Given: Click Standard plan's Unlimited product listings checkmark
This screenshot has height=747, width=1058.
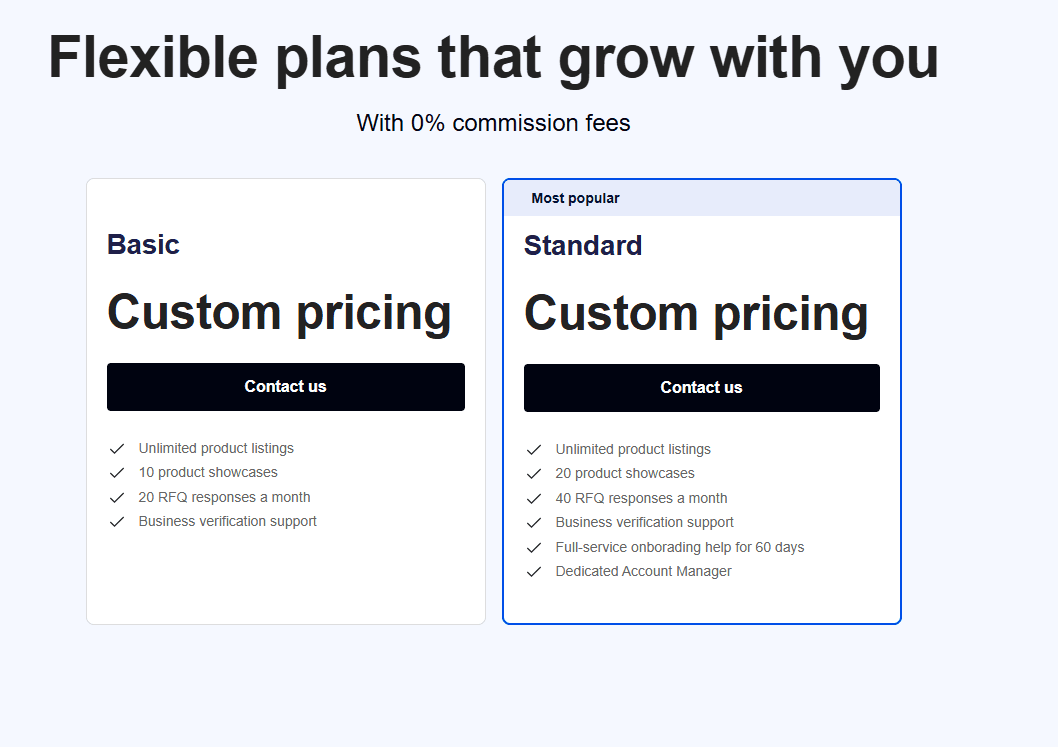Looking at the screenshot, I should 534,449.
